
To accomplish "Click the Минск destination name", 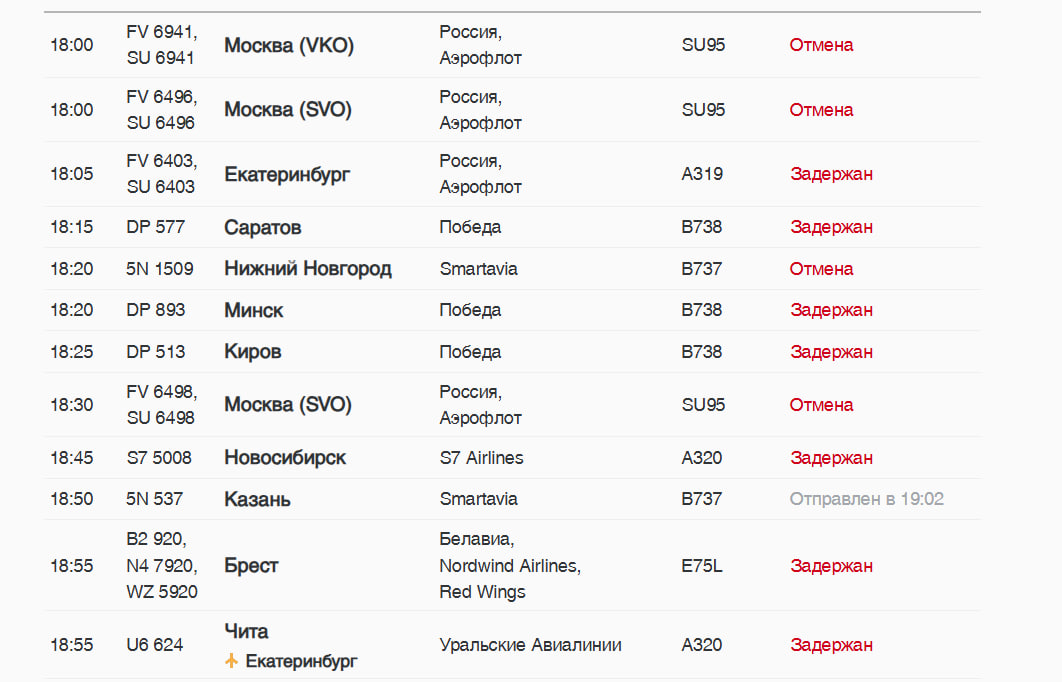I will point(254,310).
